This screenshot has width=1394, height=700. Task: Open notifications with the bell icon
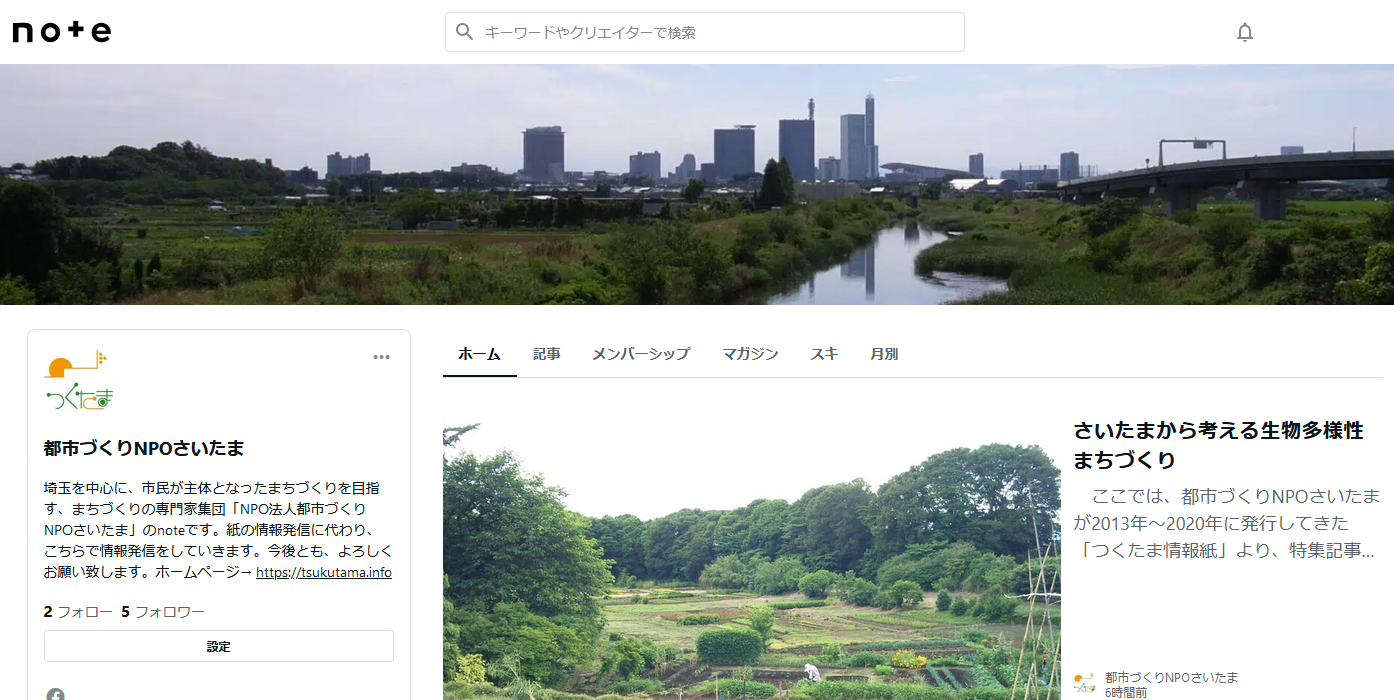pyautogui.click(x=1244, y=32)
